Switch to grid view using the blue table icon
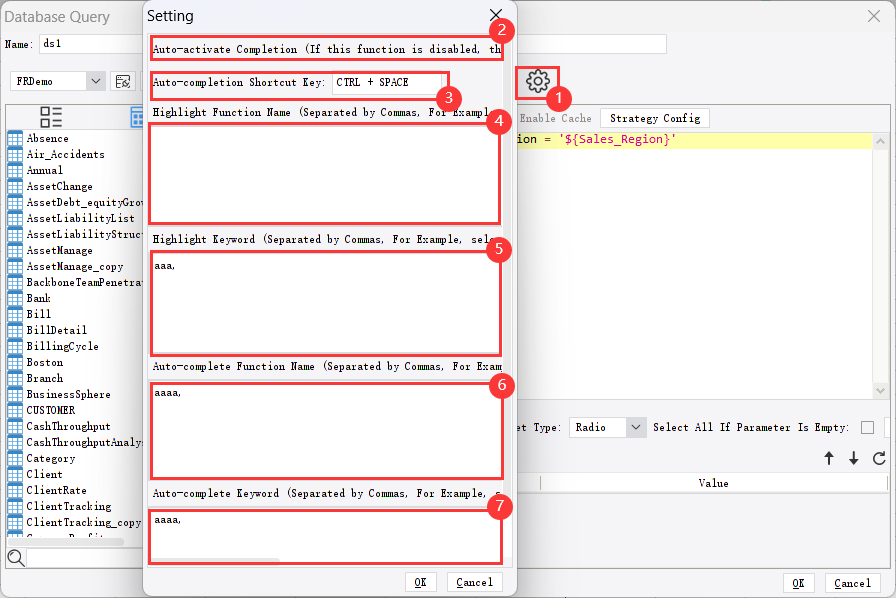This screenshot has width=896, height=598. 135,117
